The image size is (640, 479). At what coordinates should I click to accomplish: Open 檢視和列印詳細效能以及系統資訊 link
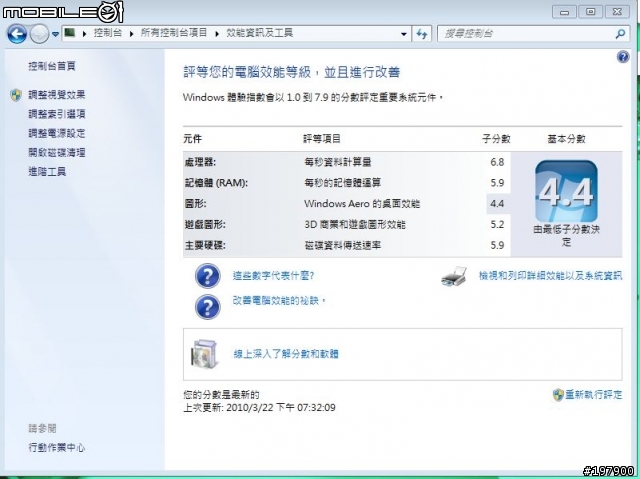[x=551, y=276]
